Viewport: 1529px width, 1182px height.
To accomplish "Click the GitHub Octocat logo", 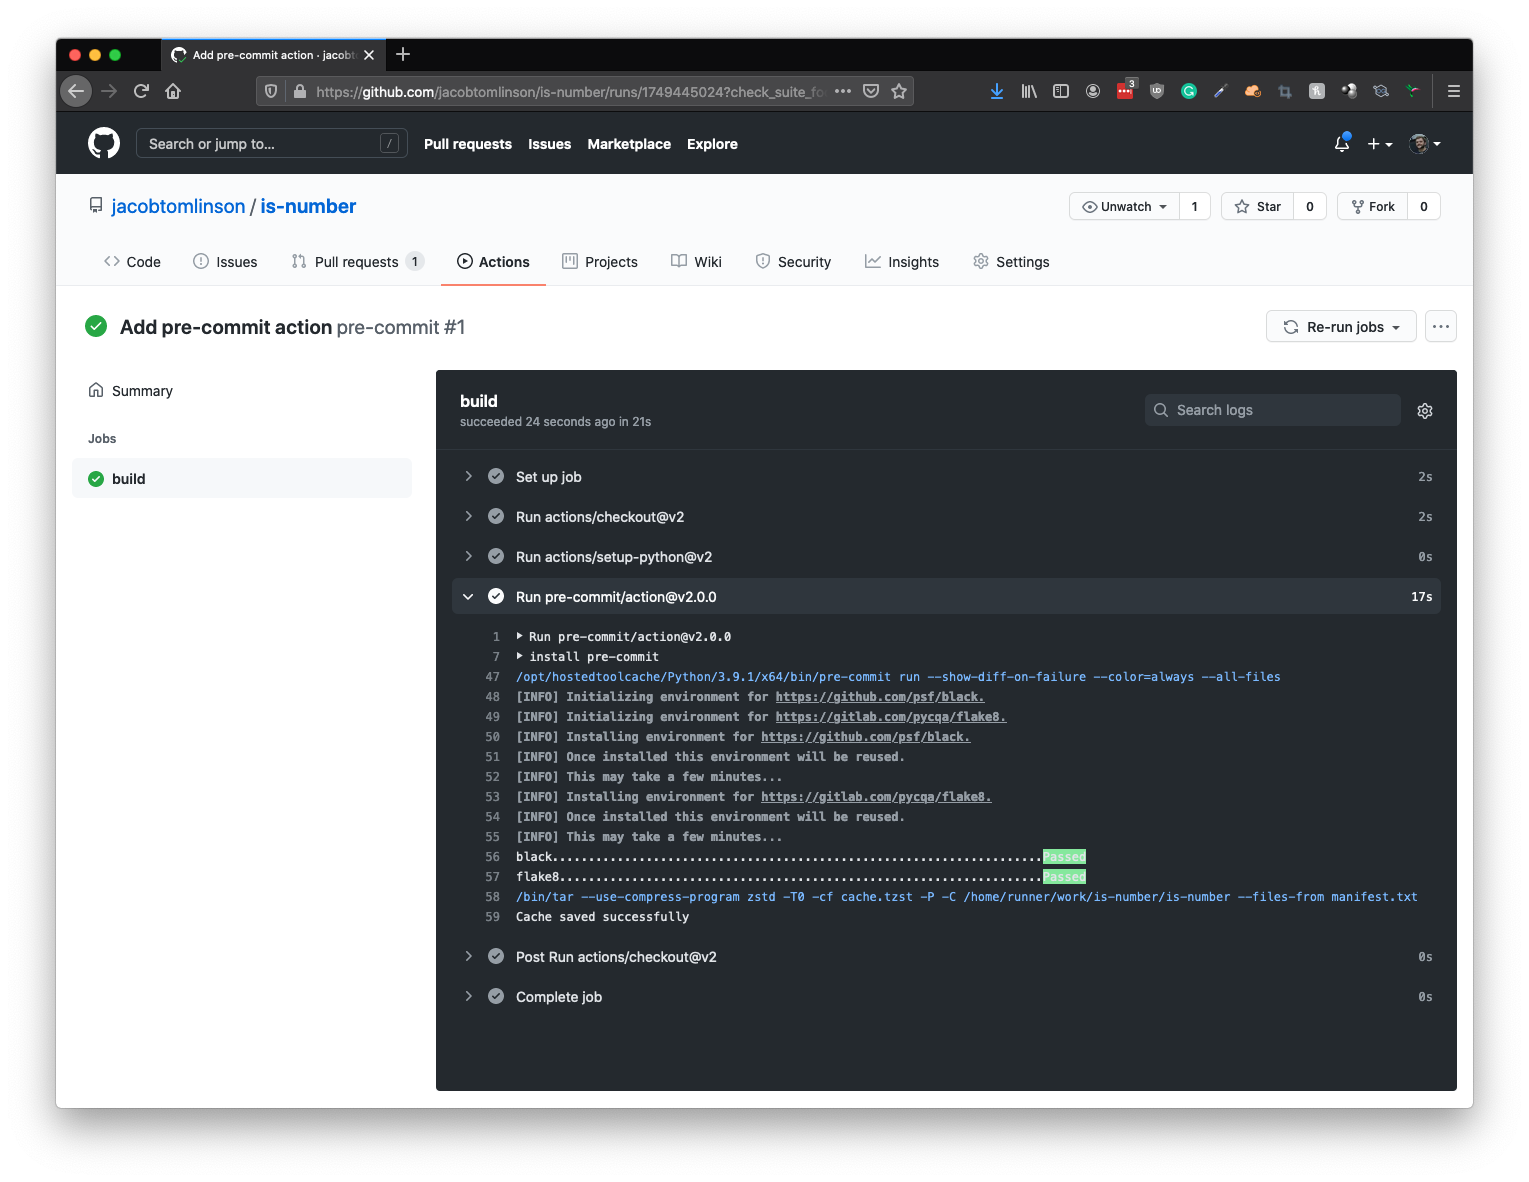I will pos(104,142).
